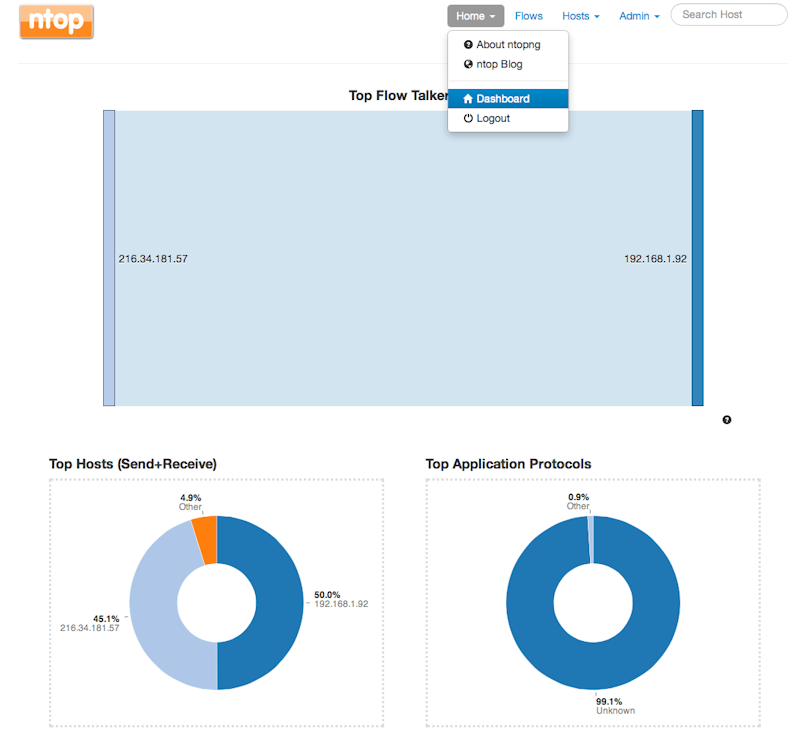Click the info icon next to About ntopng
The image size is (800, 735).
(467, 44)
